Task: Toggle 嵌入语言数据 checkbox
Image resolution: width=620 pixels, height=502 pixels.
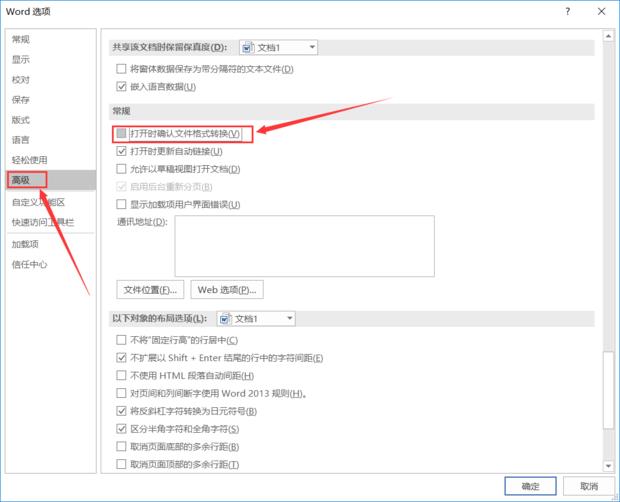Action: [122, 87]
